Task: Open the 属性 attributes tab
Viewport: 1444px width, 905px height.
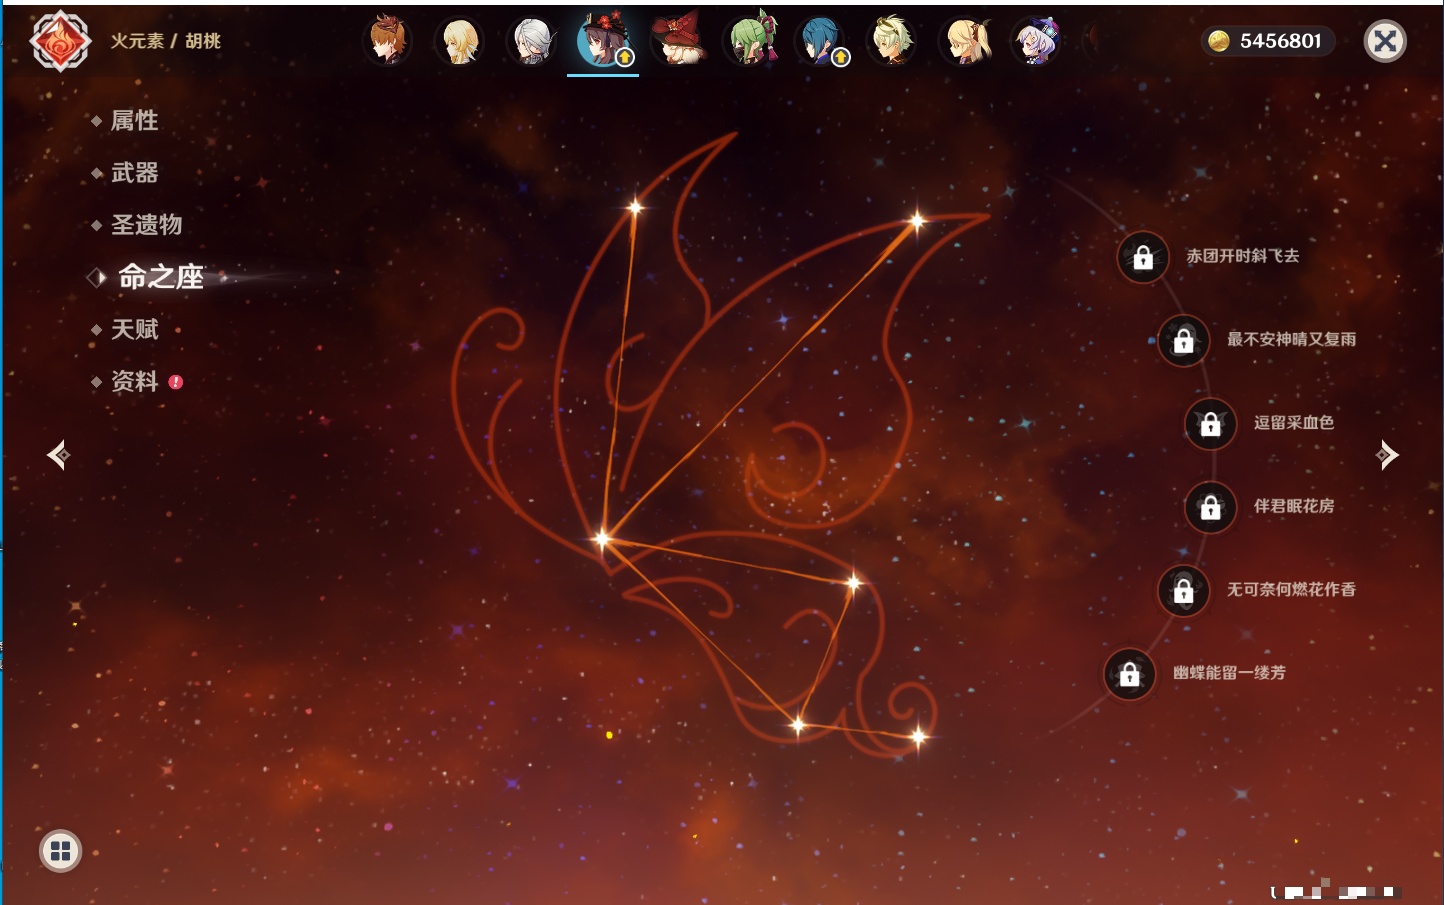Action: (134, 121)
